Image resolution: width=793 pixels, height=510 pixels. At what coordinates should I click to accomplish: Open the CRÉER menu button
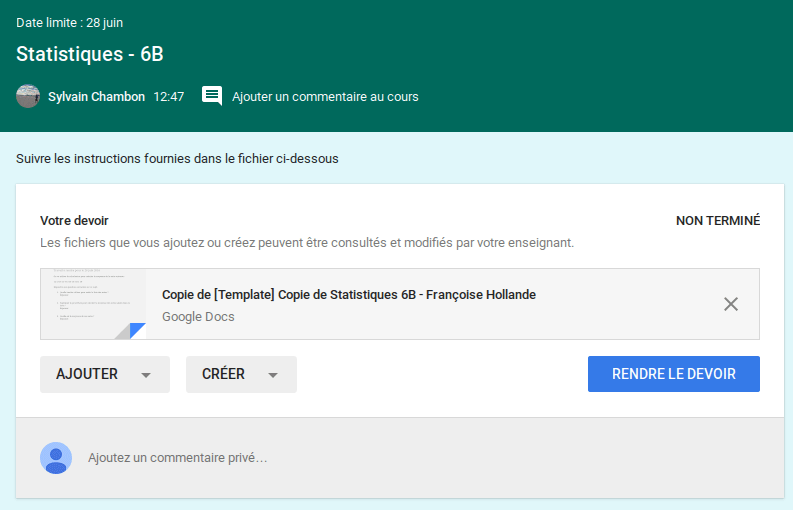[x=224, y=374]
